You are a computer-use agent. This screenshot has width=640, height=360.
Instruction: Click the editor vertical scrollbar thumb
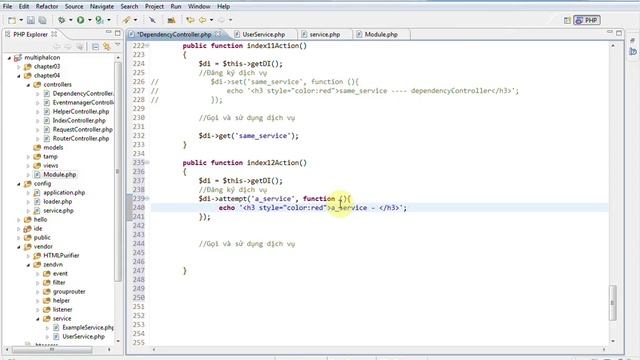tap(612, 302)
